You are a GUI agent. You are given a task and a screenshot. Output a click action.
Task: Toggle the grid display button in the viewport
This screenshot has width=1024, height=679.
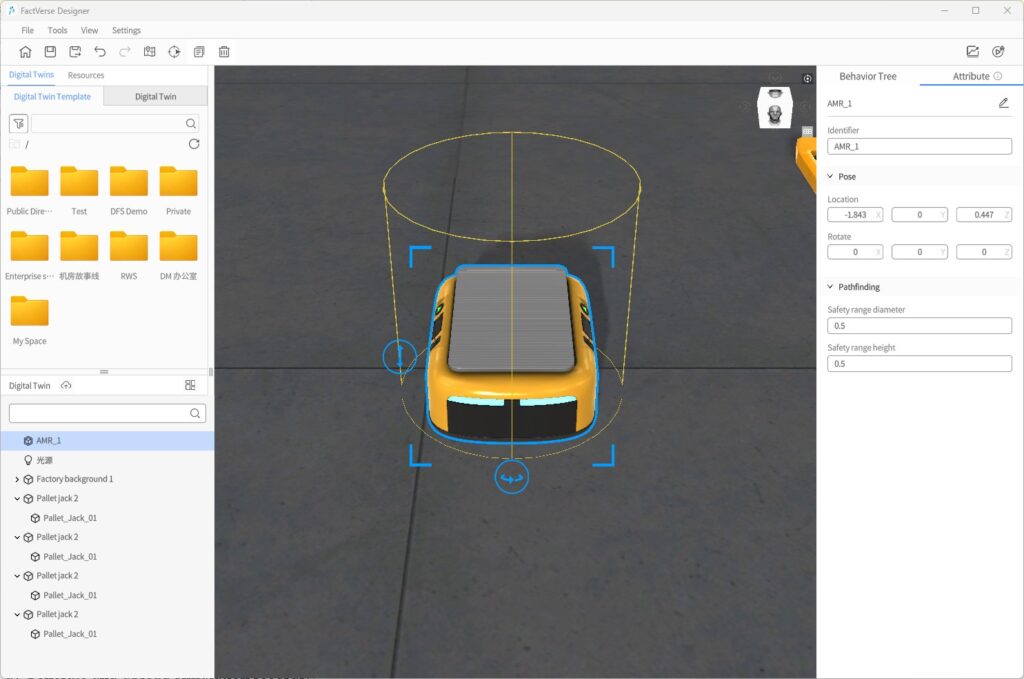coord(807,131)
